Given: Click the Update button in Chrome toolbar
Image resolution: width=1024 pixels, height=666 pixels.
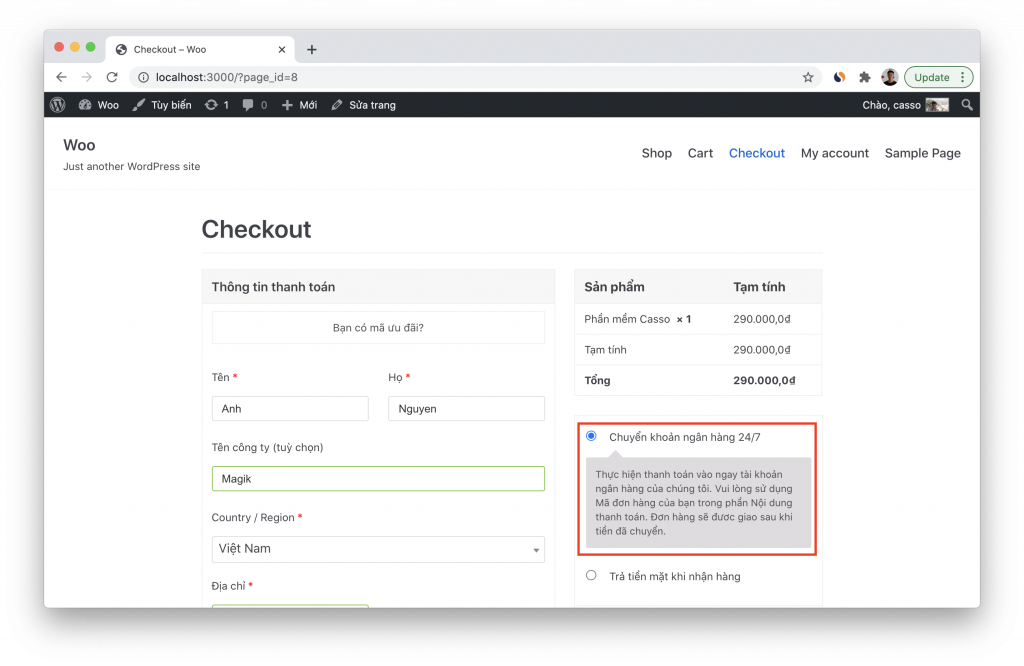Looking at the screenshot, I should pyautogui.click(x=938, y=77).
